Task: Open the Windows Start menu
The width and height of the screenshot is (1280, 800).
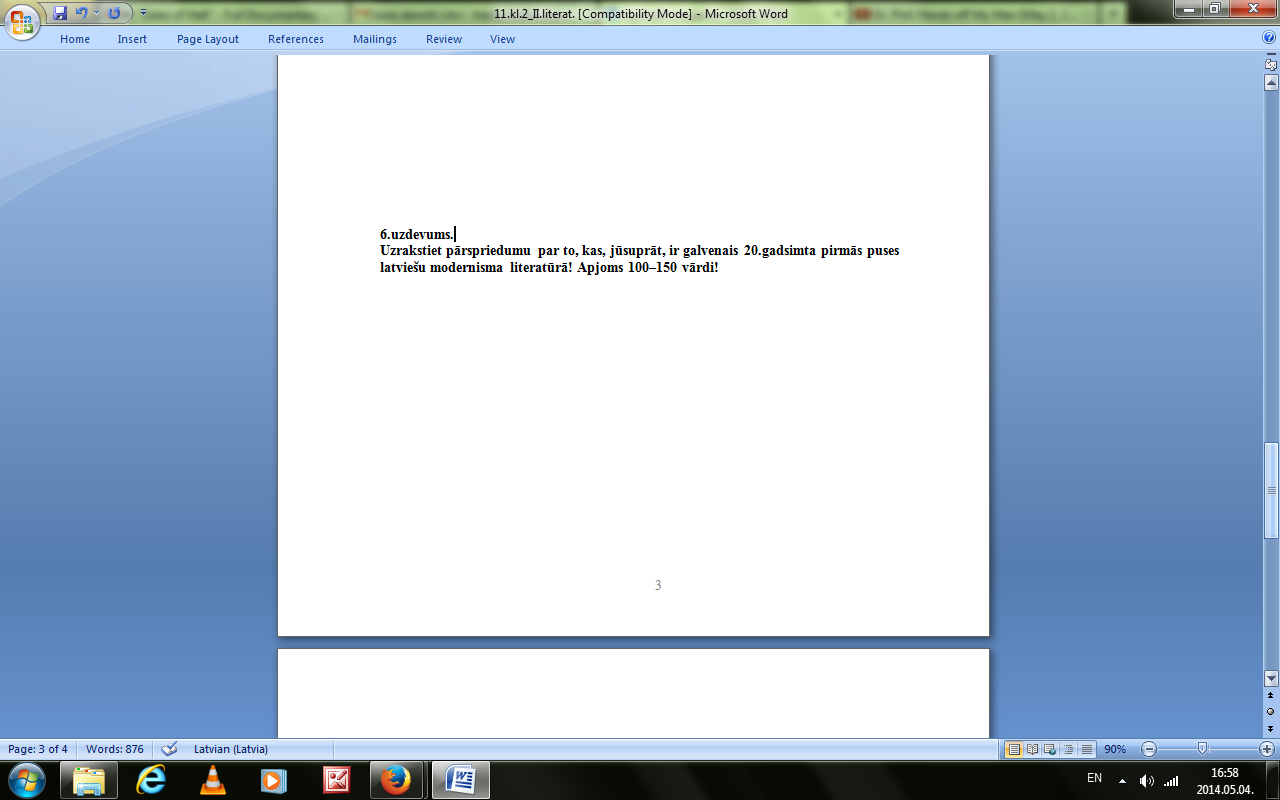Action: pyautogui.click(x=27, y=780)
